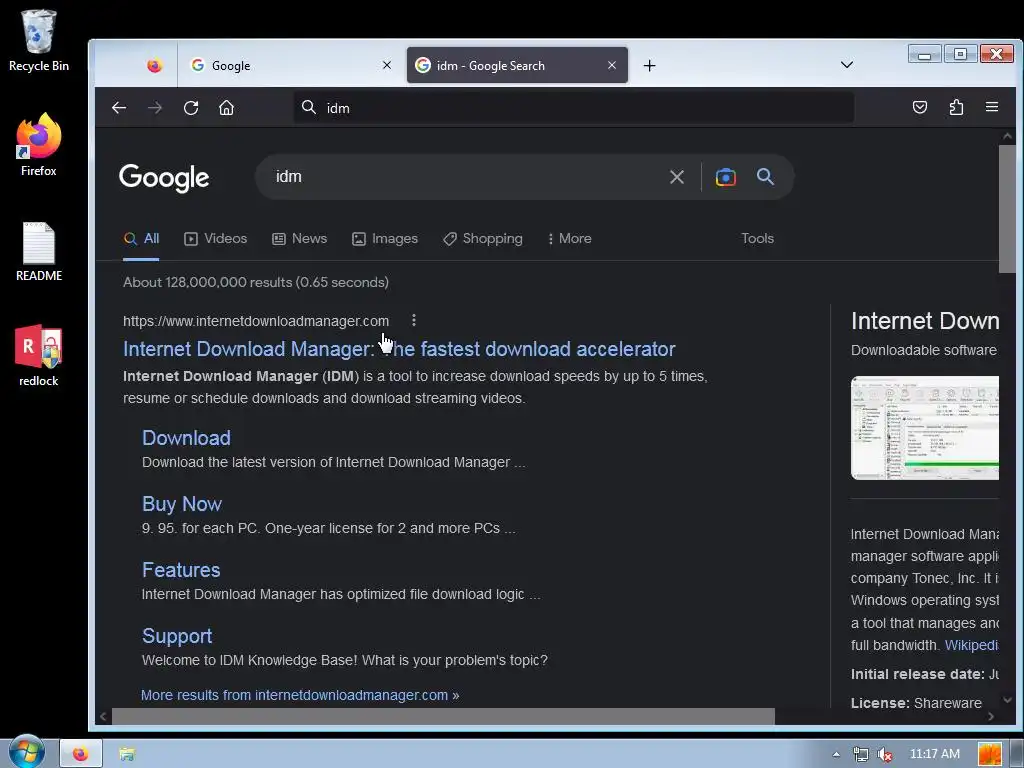Click the Google search magnifier button
Image resolution: width=1024 pixels, height=768 pixels.
click(x=765, y=176)
